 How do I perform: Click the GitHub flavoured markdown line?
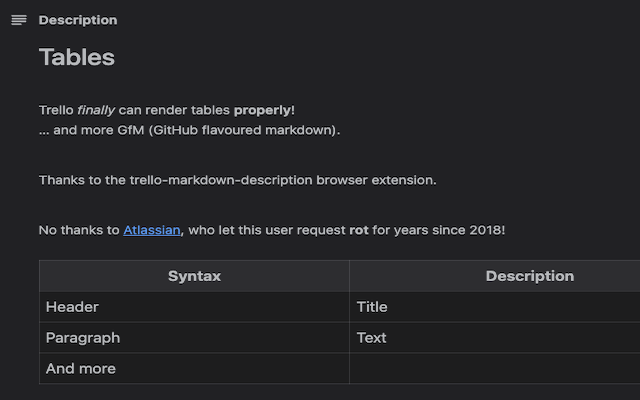coord(190,130)
